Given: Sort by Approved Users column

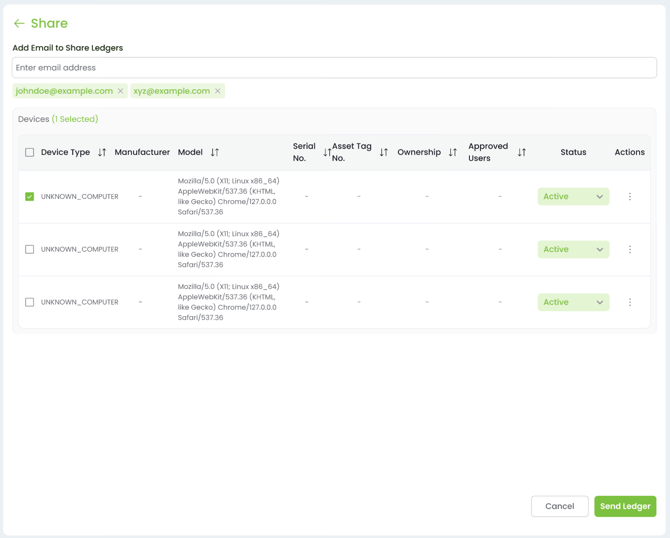Looking at the screenshot, I should tap(522, 152).
